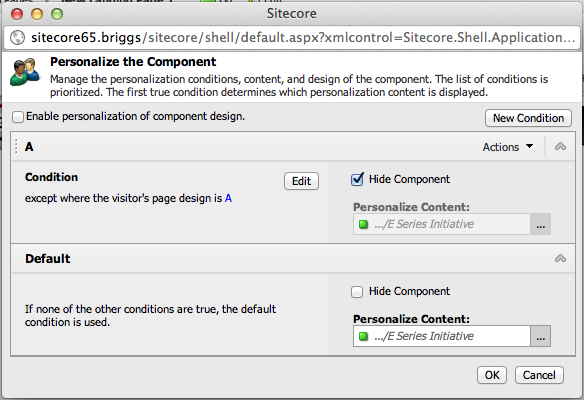Click the New Condition button
The width and height of the screenshot is (584, 400).
pos(528,118)
